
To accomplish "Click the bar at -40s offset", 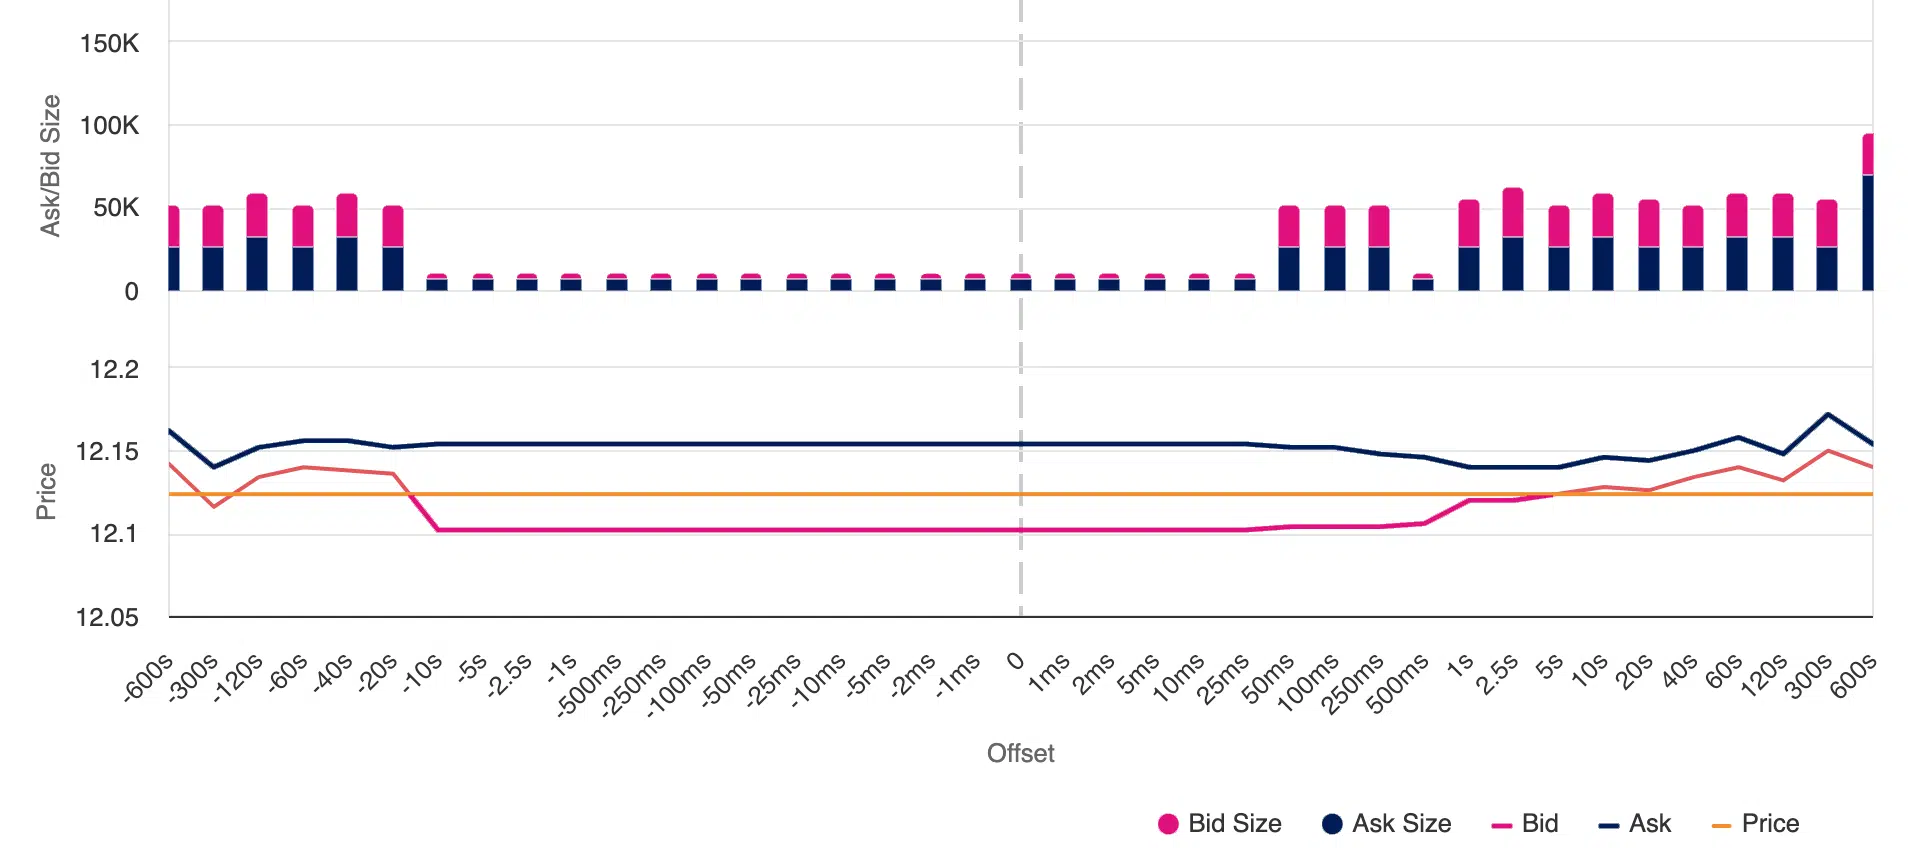I will click(347, 242).
